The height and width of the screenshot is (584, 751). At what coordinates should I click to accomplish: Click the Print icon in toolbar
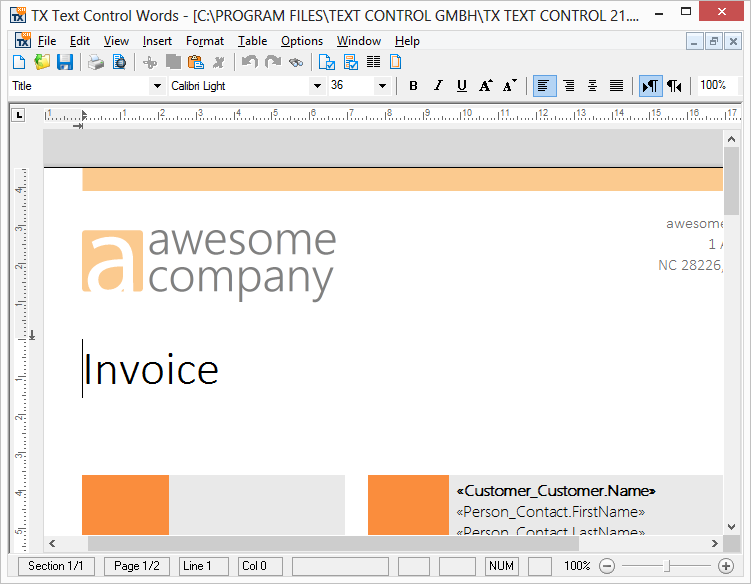tap(95, 62)
